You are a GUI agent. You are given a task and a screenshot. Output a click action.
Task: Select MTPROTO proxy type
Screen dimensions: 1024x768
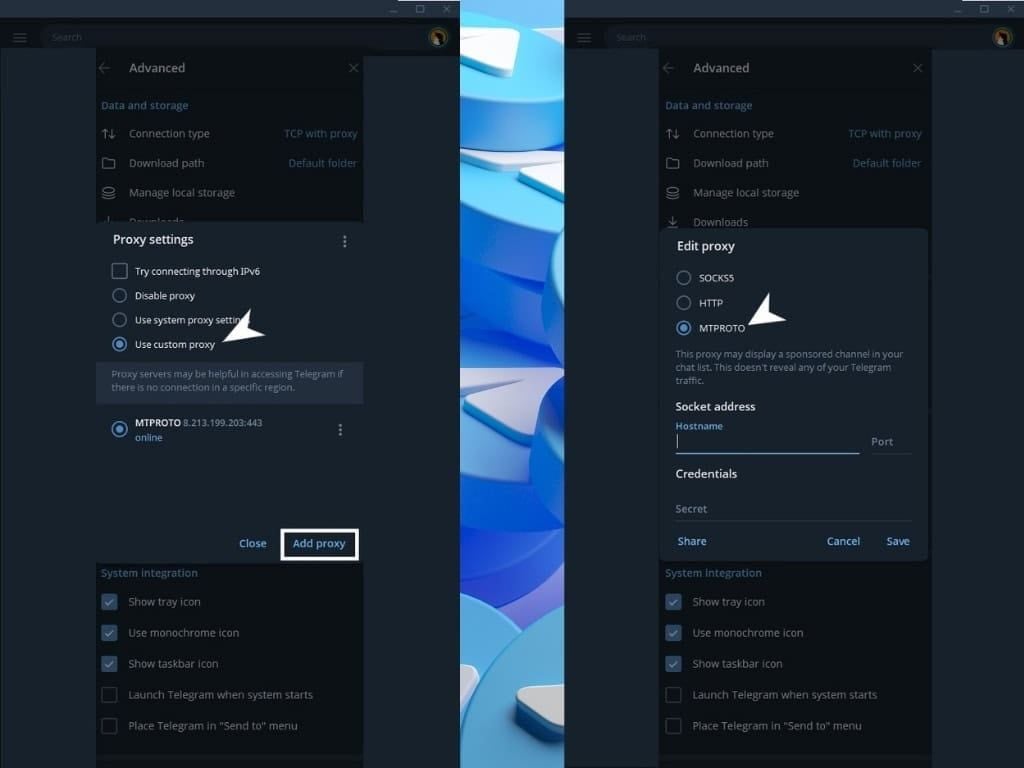tap(683, 328)
